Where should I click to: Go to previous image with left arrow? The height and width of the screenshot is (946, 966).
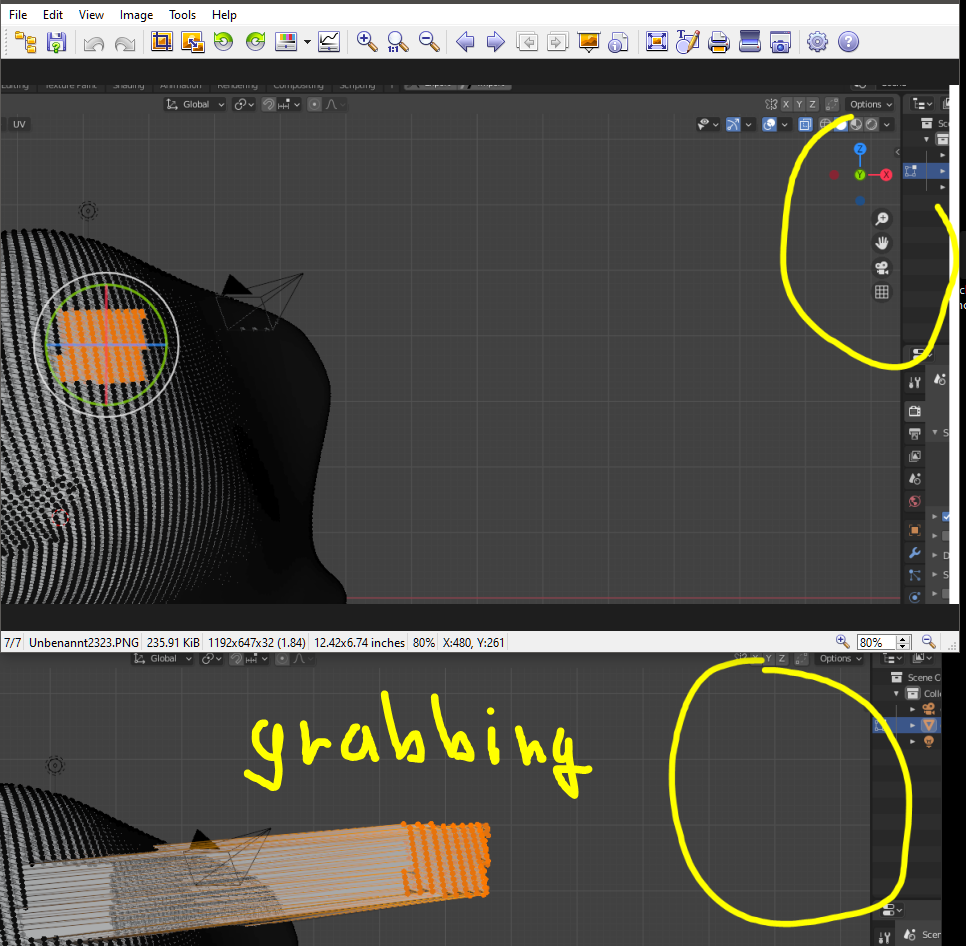pos(465,42)
